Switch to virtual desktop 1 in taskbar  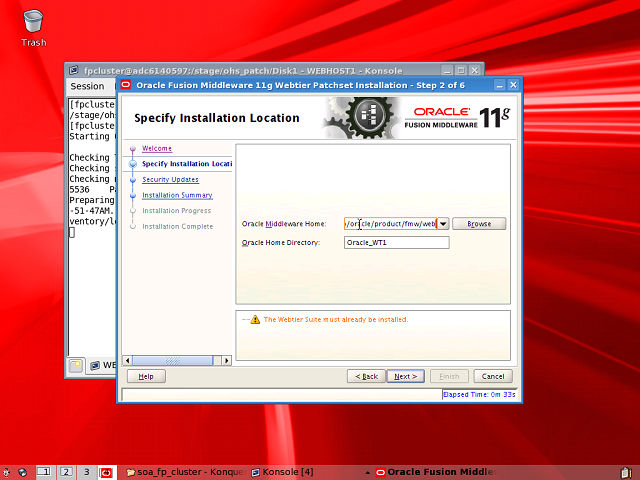(44, 472)
